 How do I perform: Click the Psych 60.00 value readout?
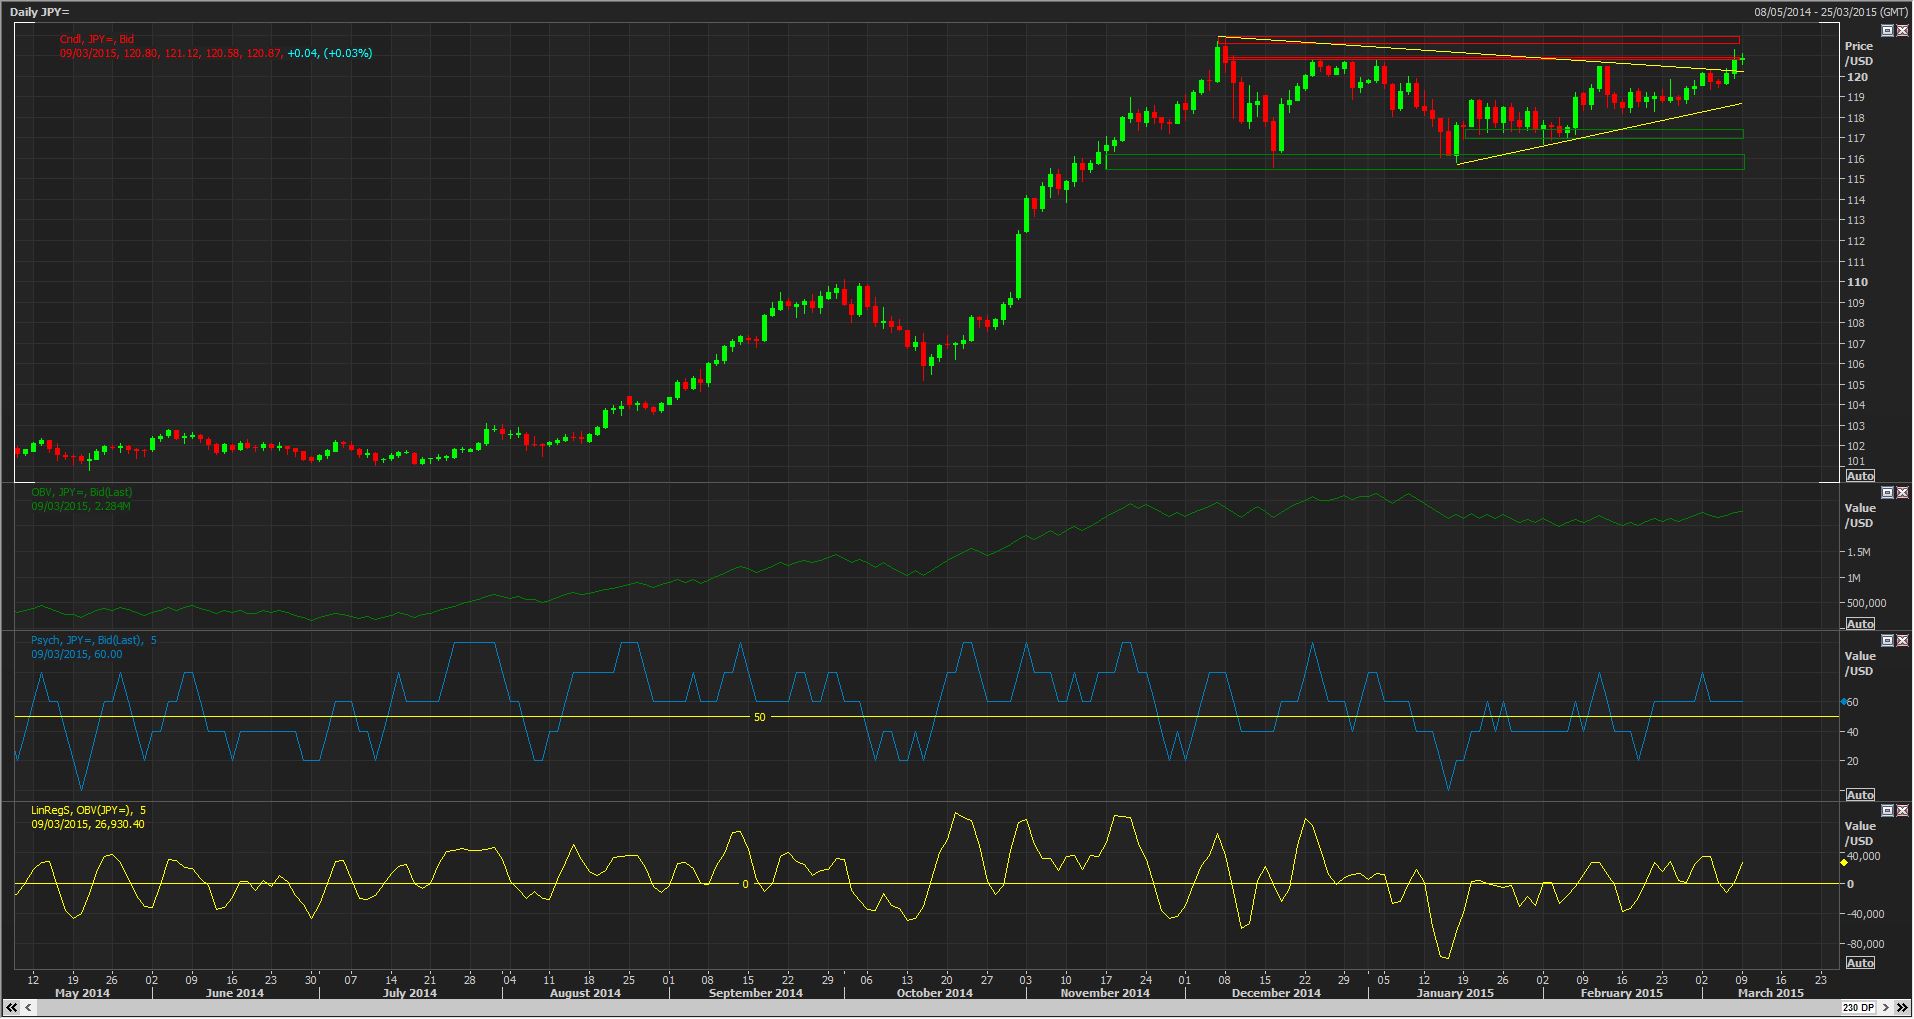point(76,654)
